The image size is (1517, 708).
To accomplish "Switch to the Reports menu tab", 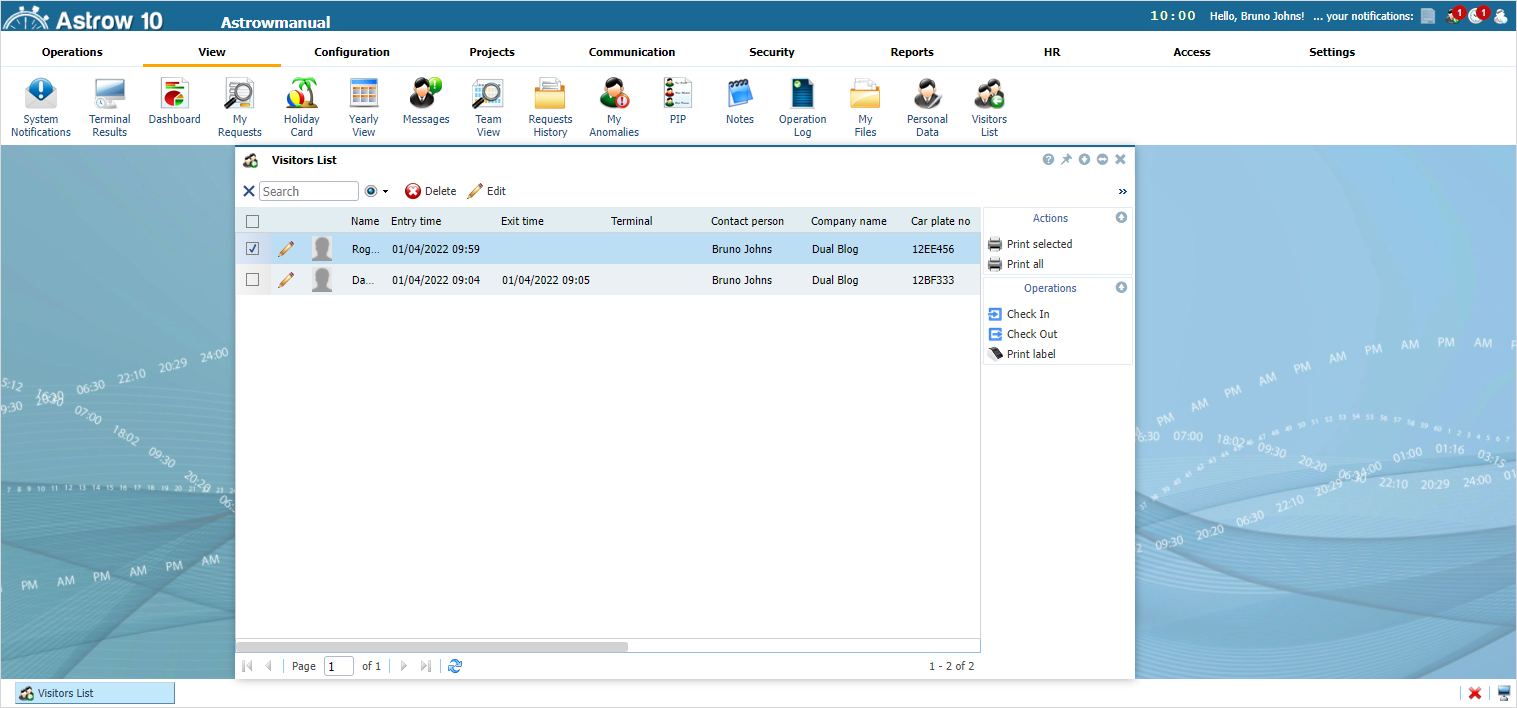I will point(912,52).
